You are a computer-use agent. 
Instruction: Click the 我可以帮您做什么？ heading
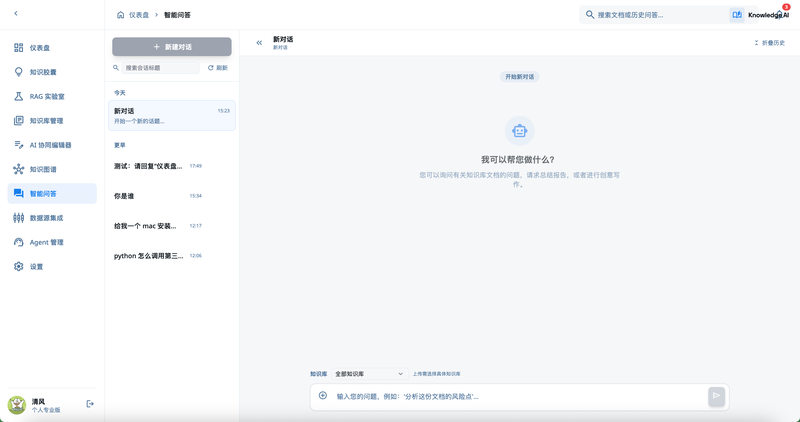coord(517,160)
